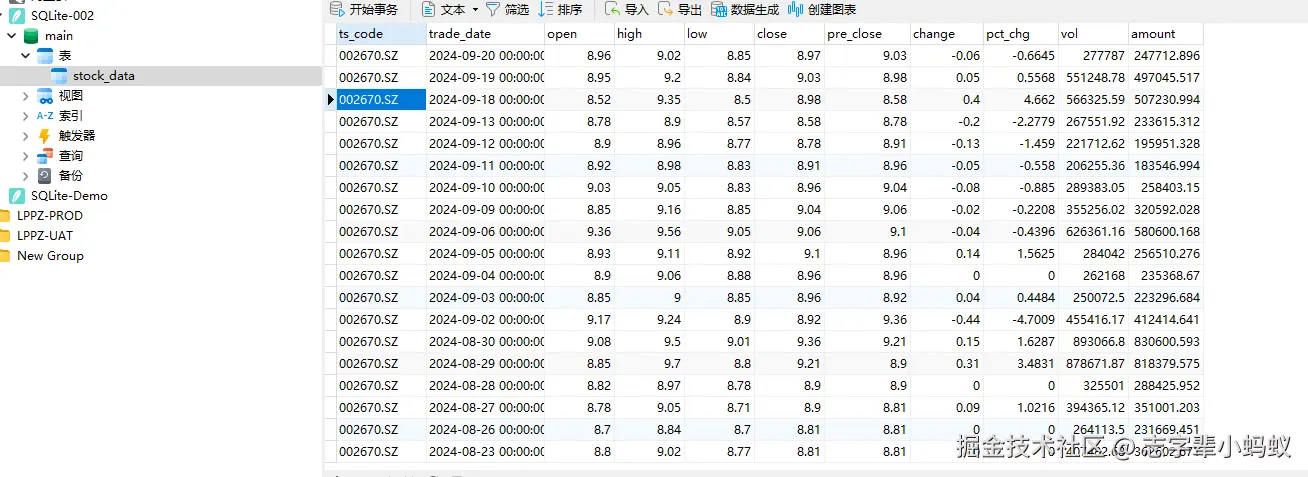
Task: Click vol cell 262168
Action: pos(1093,276)
